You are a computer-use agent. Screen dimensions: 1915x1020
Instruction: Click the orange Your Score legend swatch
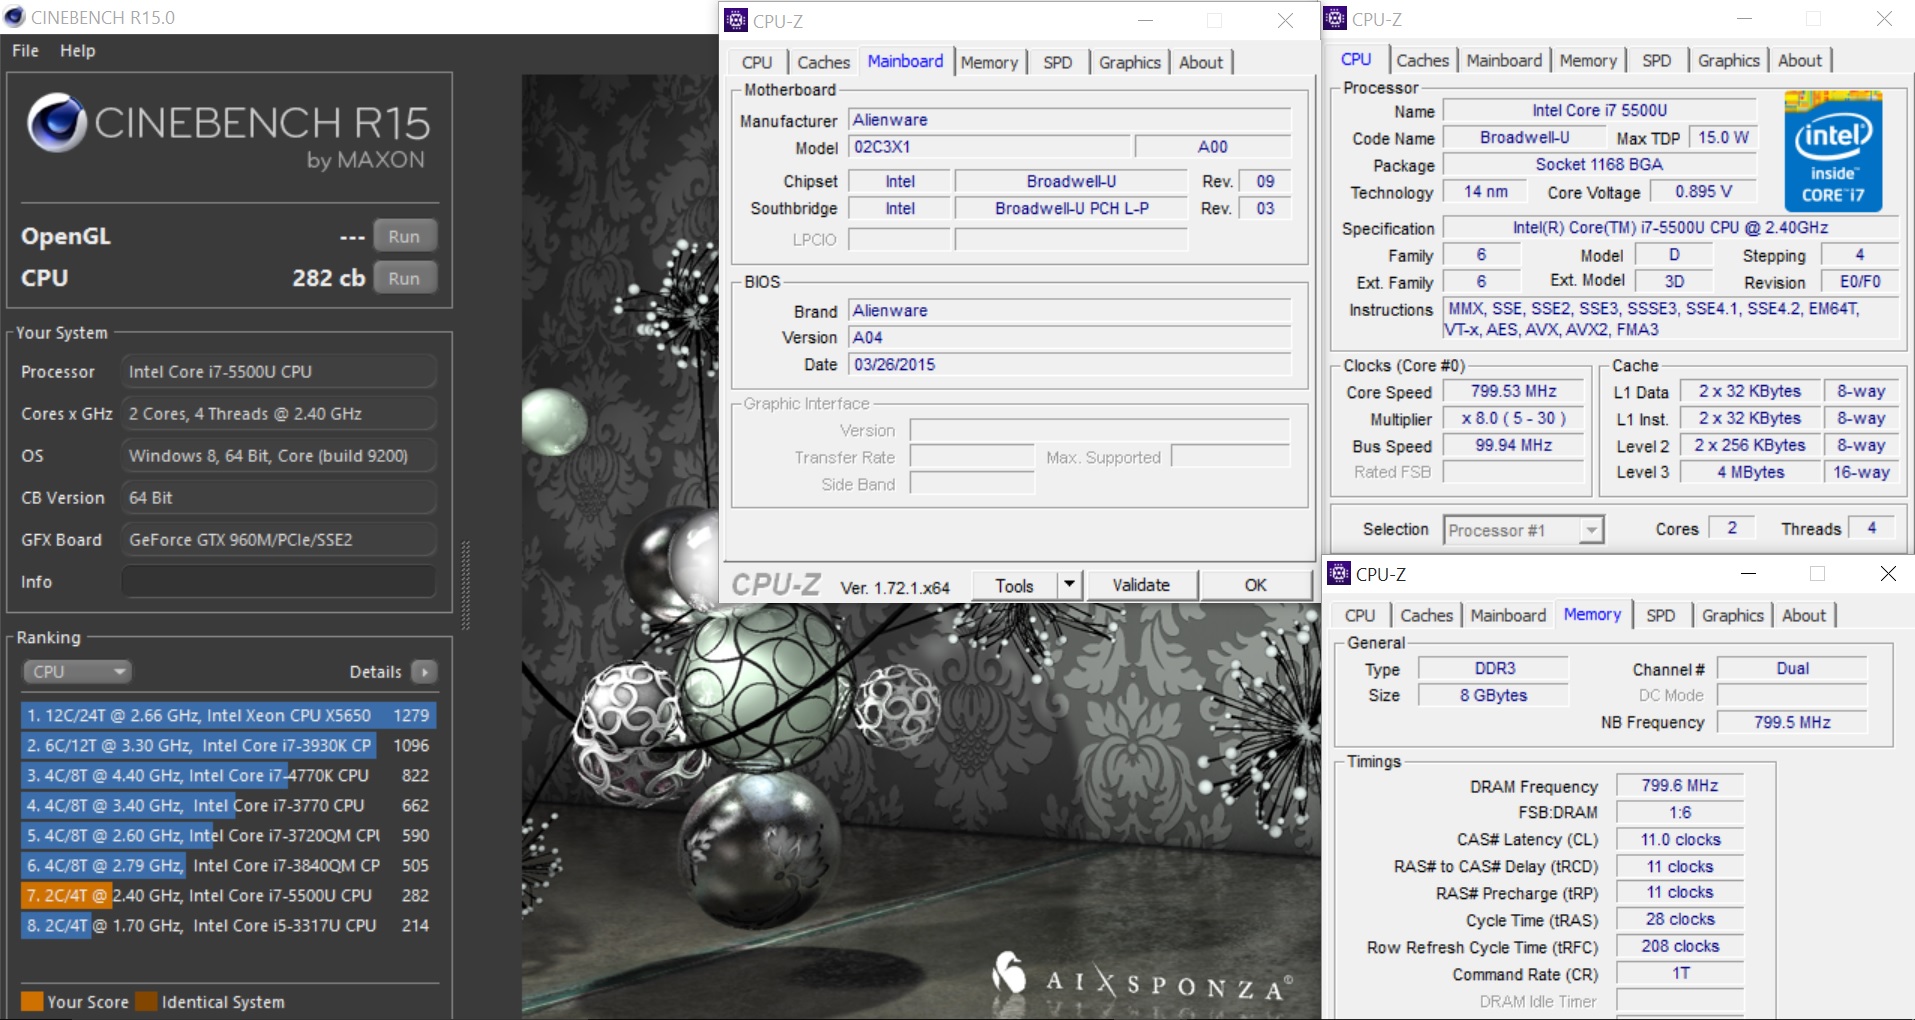click(x=32, y=1001)
